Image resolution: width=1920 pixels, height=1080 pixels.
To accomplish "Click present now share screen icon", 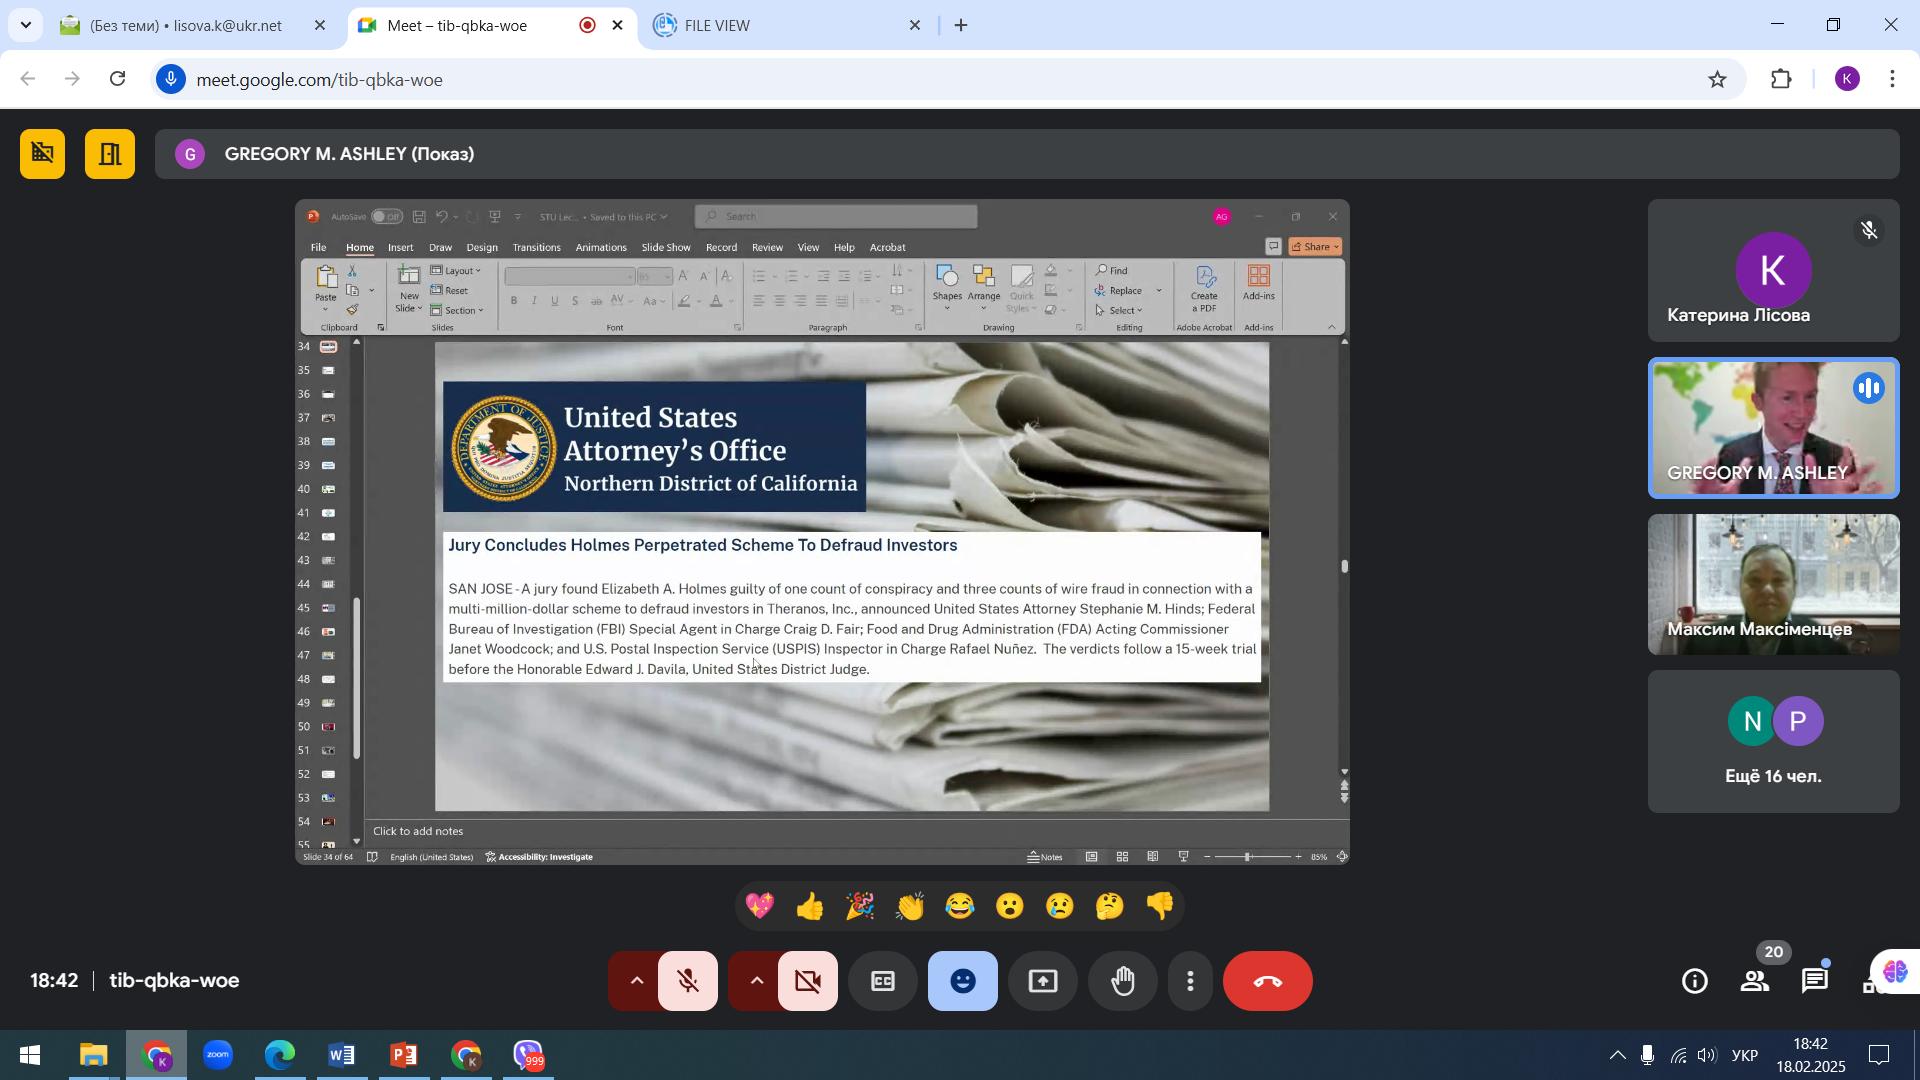I will click(1042, 981).
